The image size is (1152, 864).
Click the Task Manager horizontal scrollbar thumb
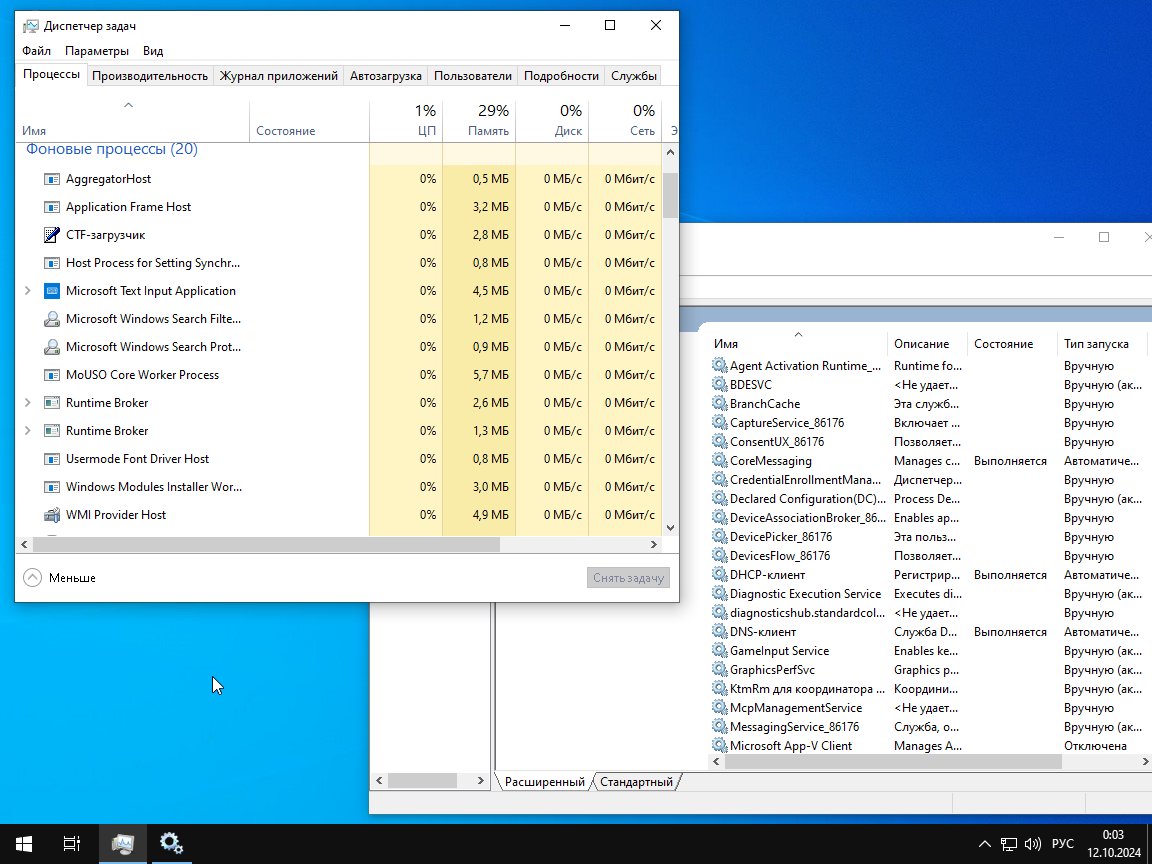point(265,544)
